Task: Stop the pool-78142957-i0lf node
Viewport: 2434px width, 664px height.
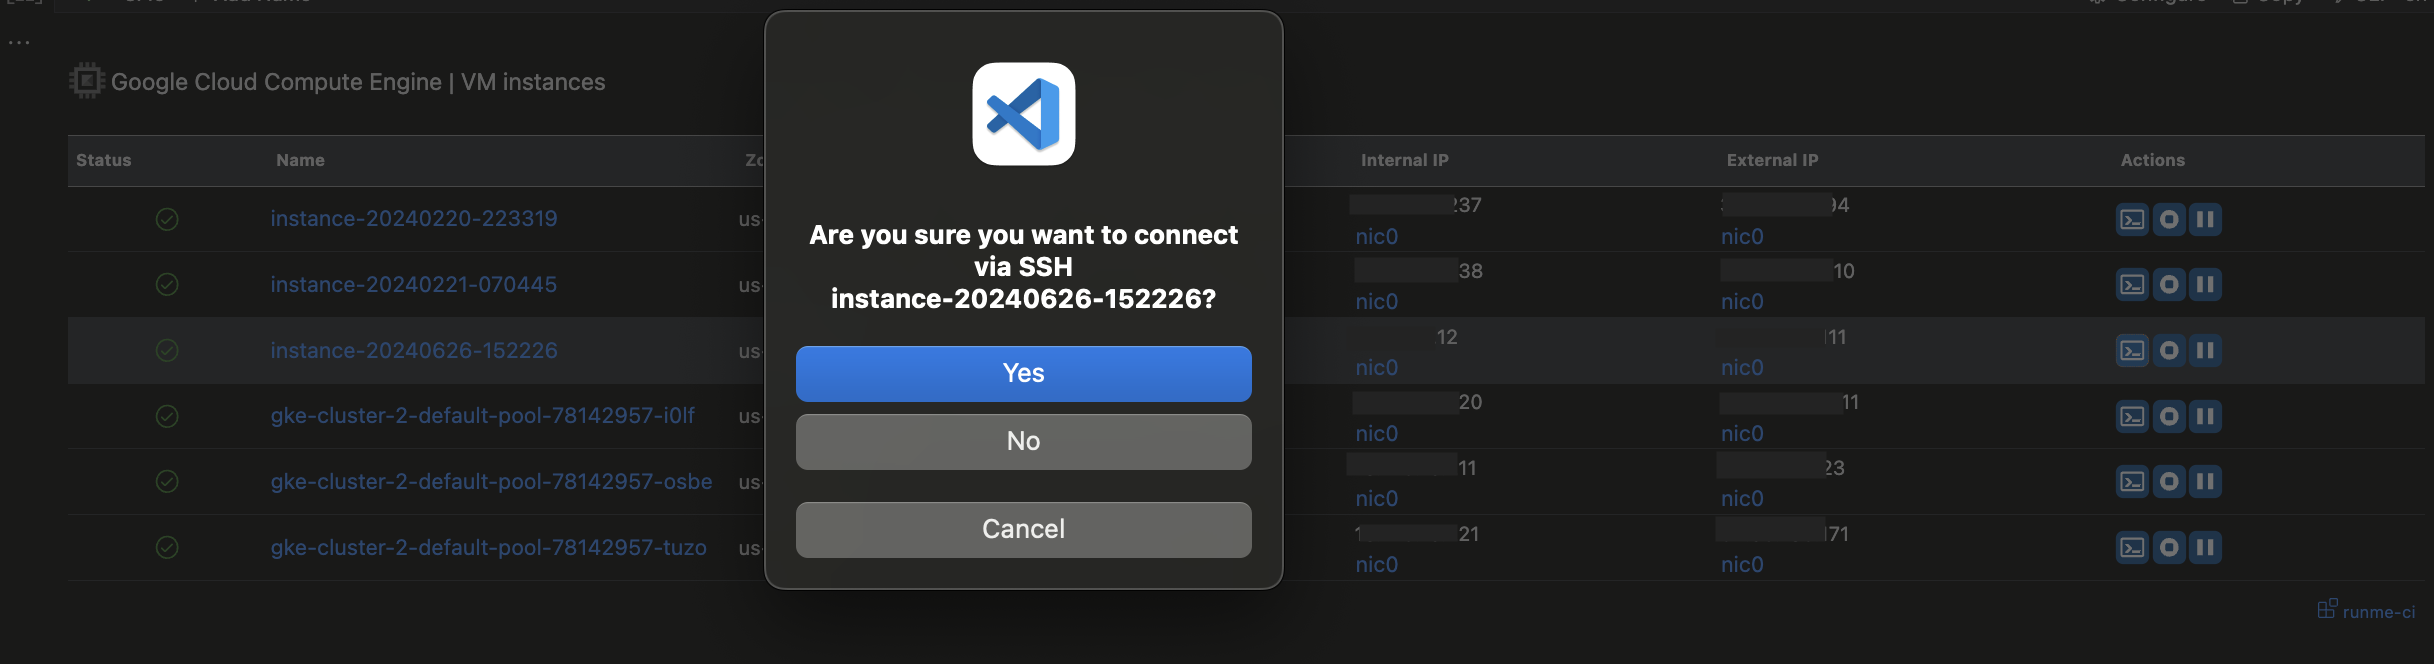Action: tap(2168, 416)
